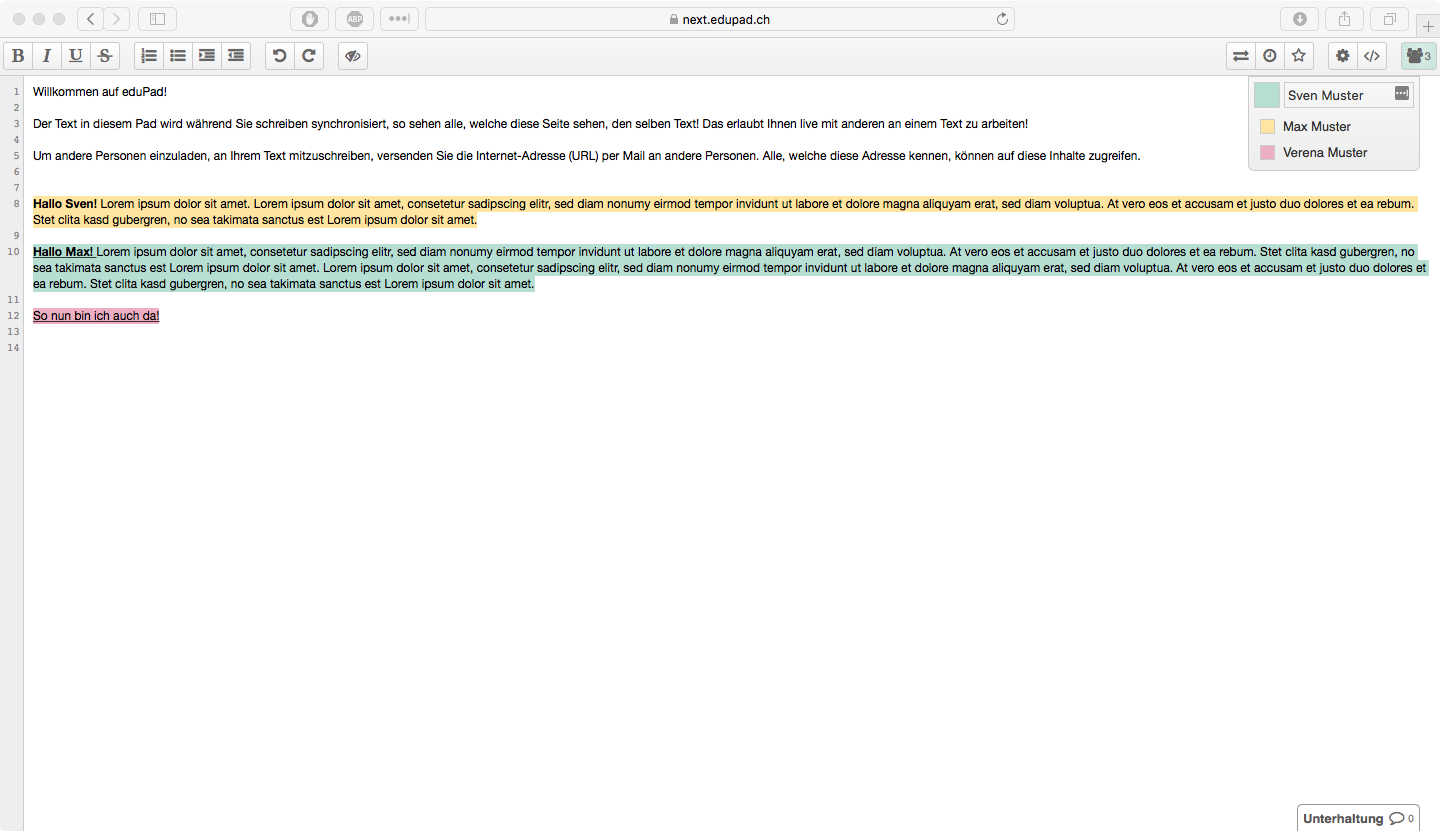Open import/export with arrows icon
The width and height of the screenshot is (1440, 831).
point(1241,56)
